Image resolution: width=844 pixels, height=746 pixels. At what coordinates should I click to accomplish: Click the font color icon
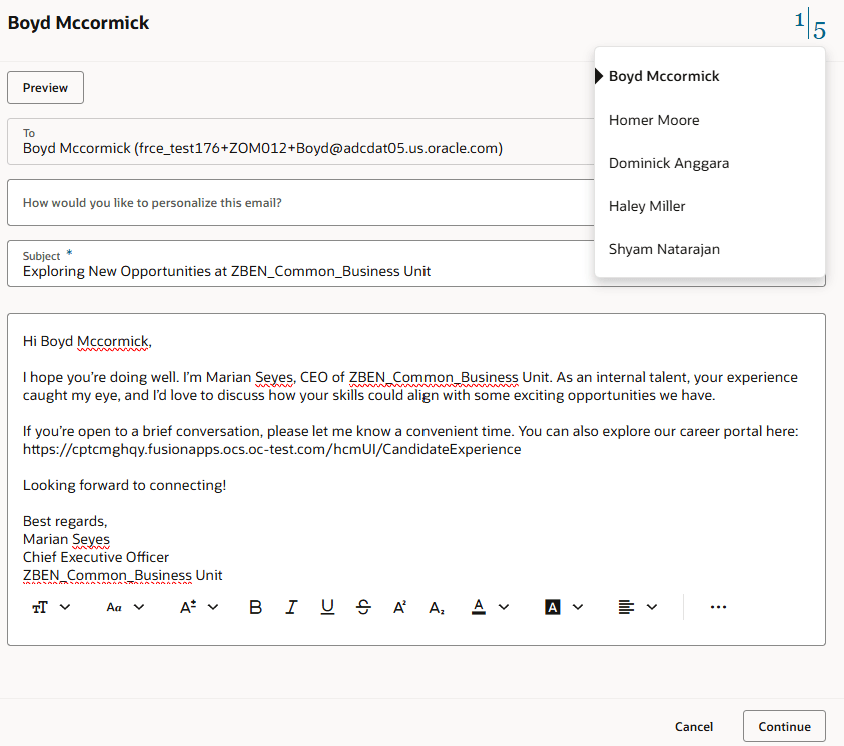click(479, 607)
